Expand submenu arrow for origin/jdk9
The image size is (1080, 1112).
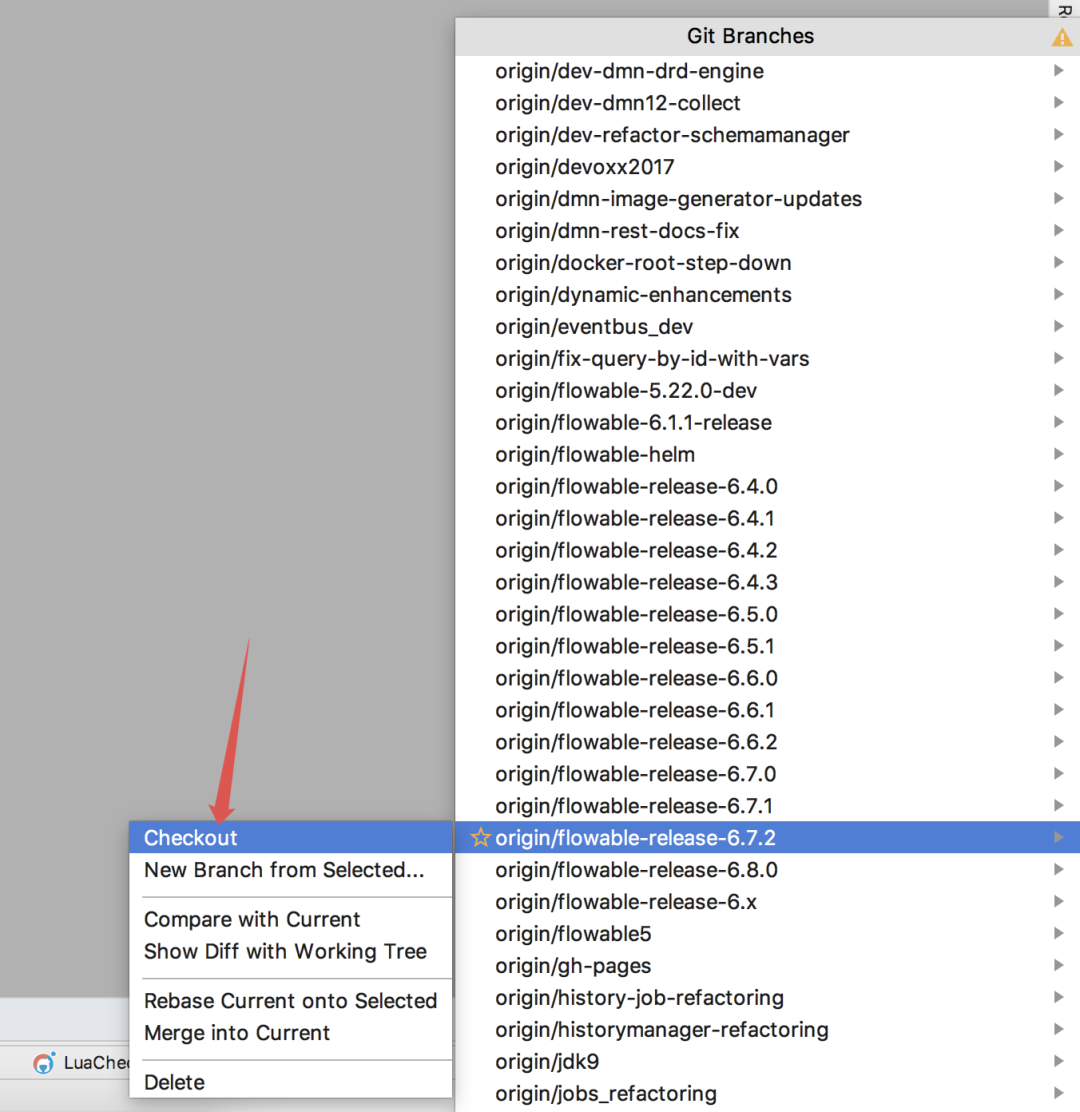1058,1061
